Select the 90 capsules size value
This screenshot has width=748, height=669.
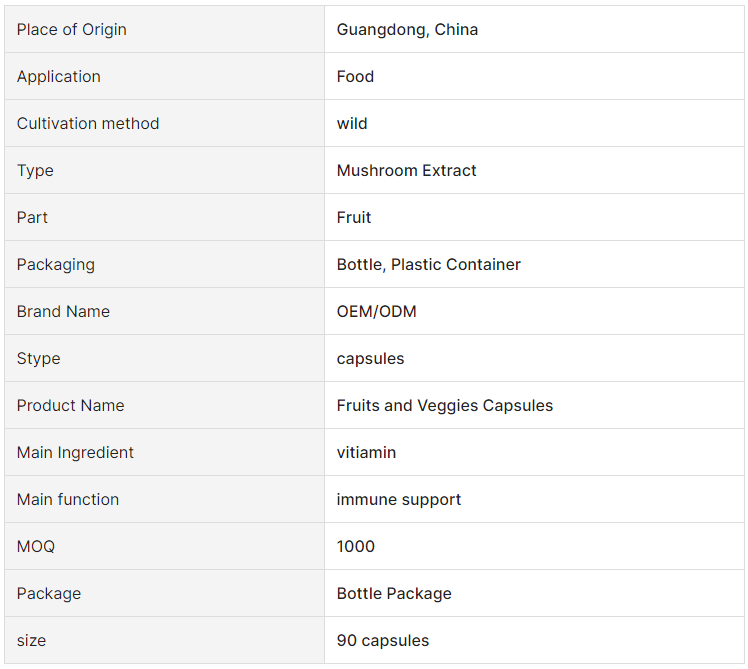[383, 640]
